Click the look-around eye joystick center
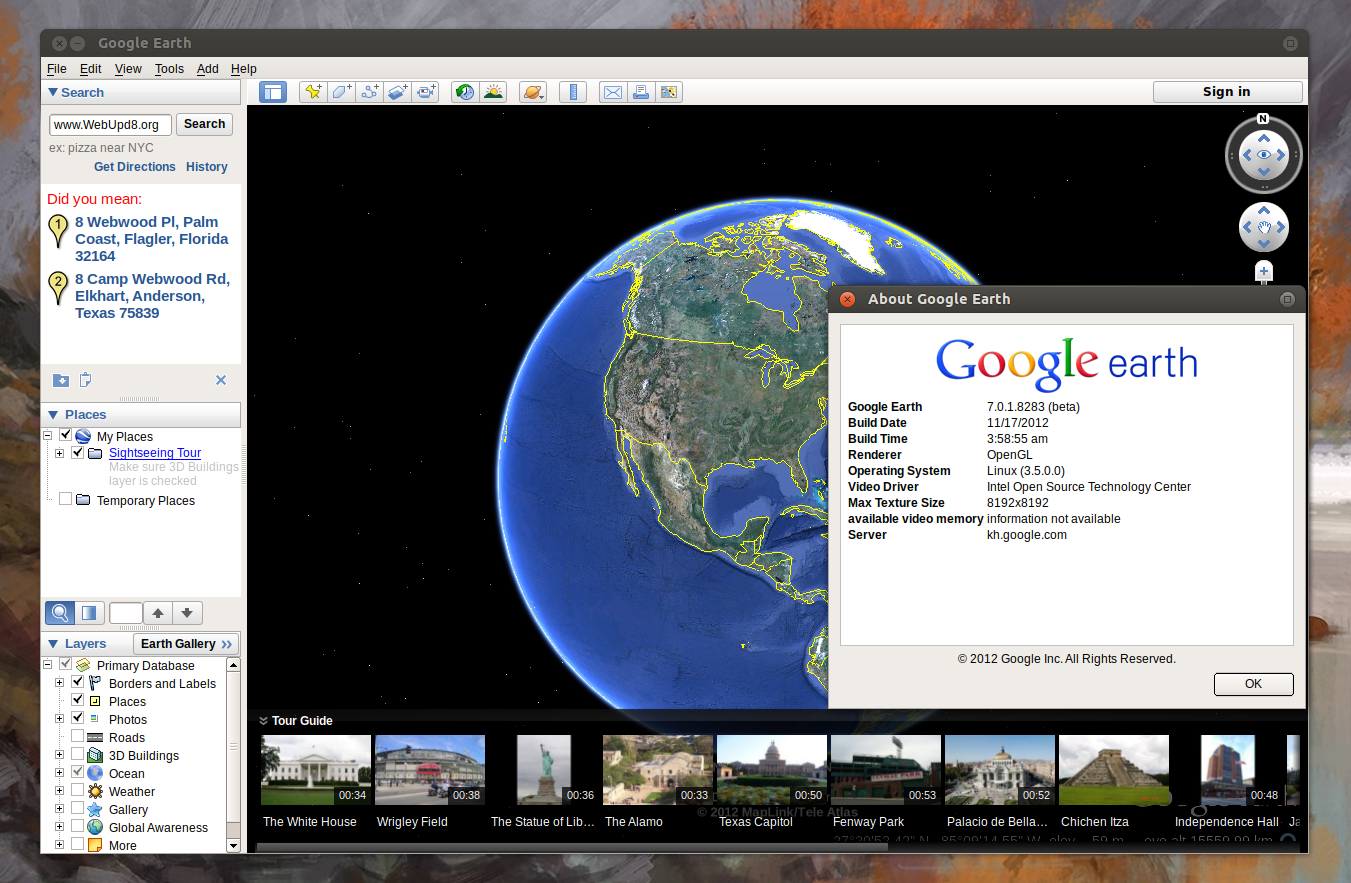The width and height of the screenshot is (1351, 883). [1264, 155]
